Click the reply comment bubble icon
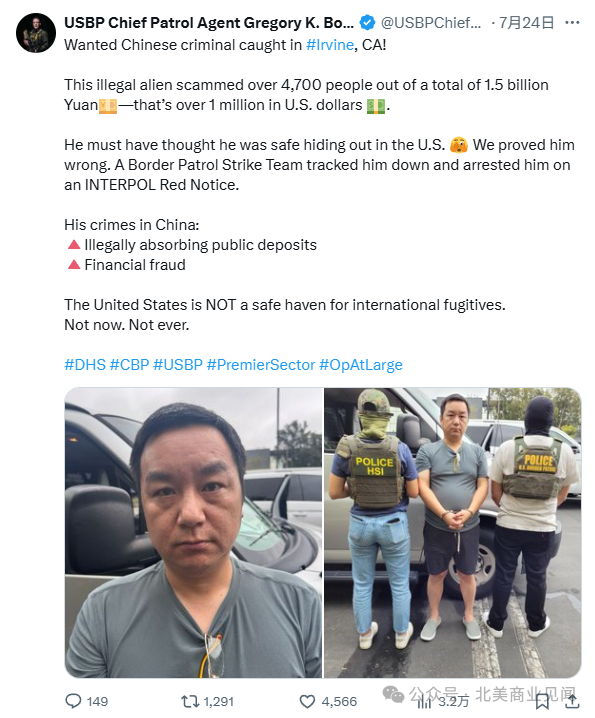595x718 pixels. 73,701
